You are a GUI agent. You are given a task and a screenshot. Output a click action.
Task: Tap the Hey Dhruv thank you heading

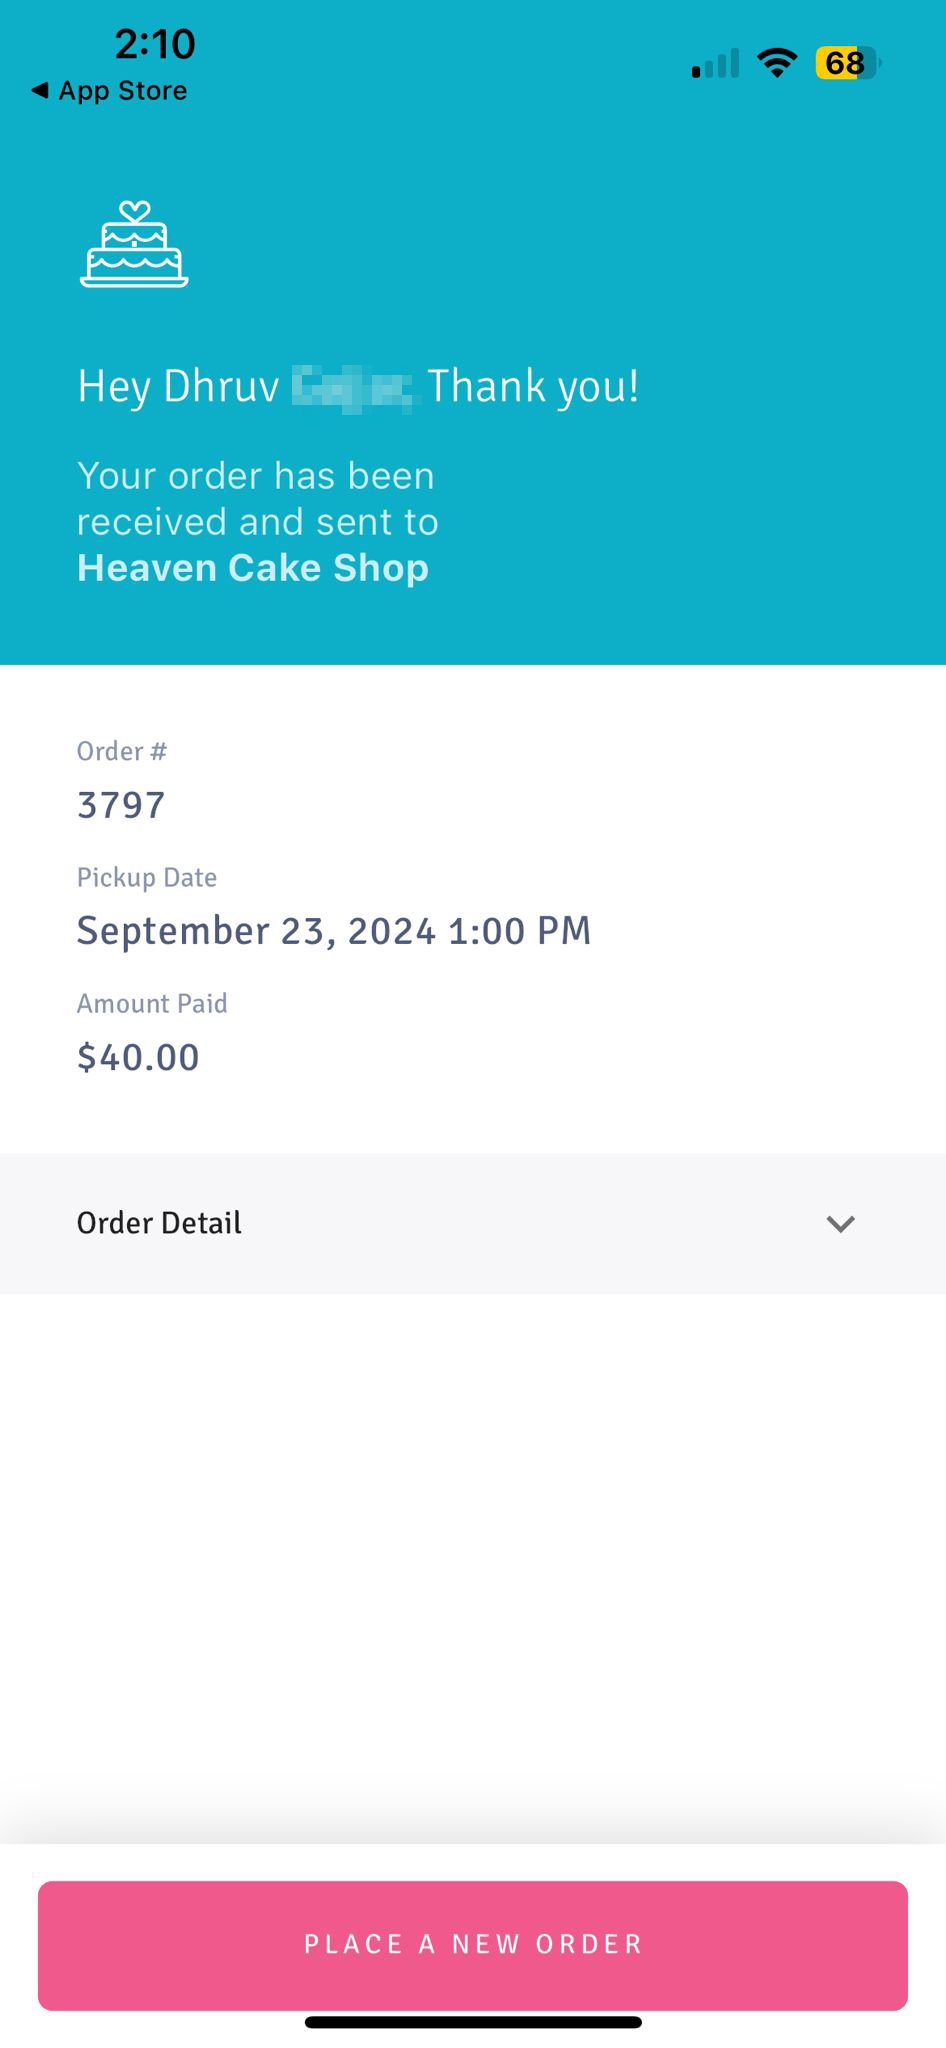click(358, 387)
